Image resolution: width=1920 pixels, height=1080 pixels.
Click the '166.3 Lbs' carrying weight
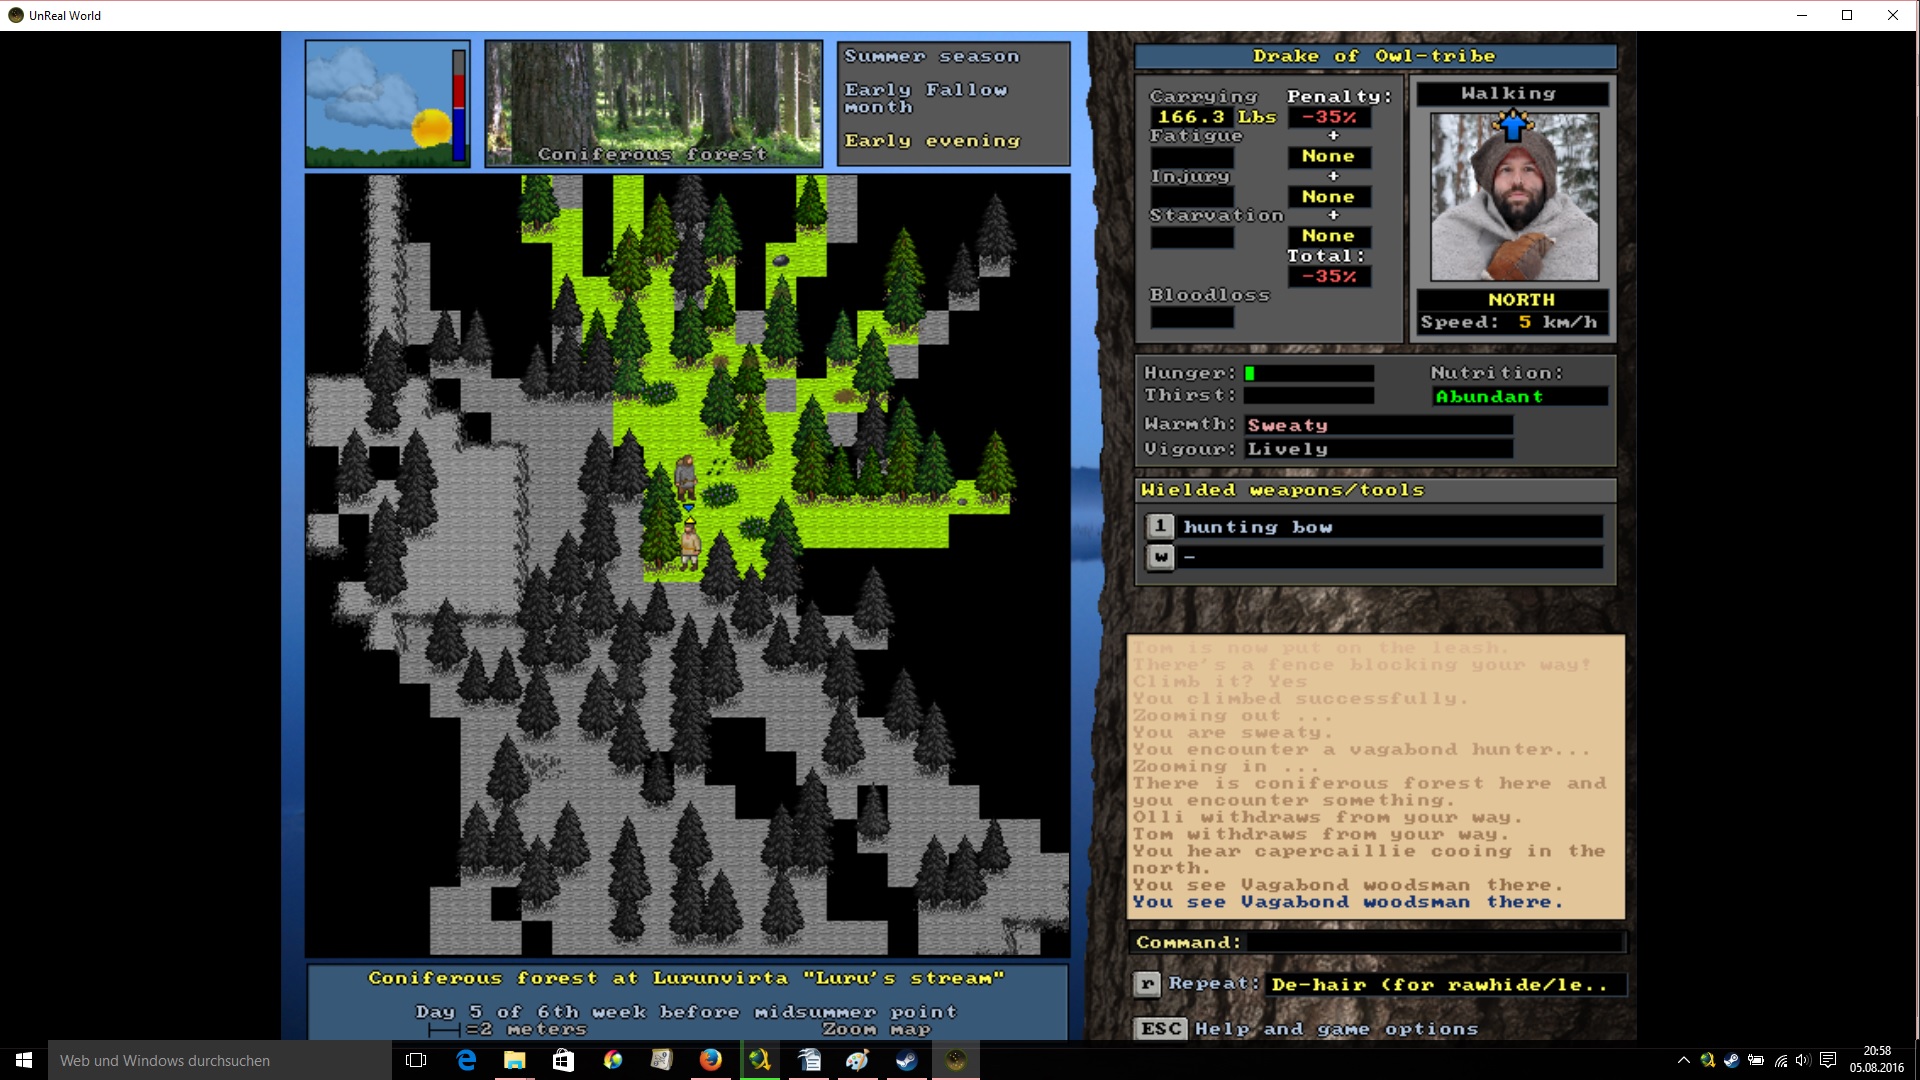pos(1216,117)
